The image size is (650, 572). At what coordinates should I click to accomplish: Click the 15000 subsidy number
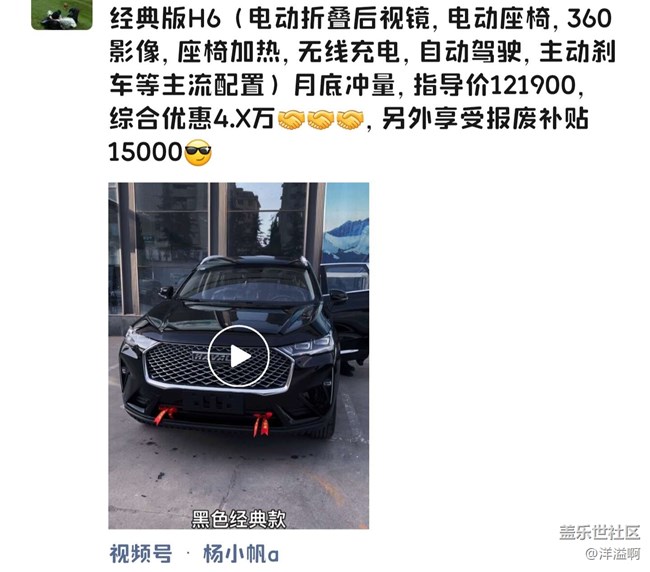click(145, 152)
